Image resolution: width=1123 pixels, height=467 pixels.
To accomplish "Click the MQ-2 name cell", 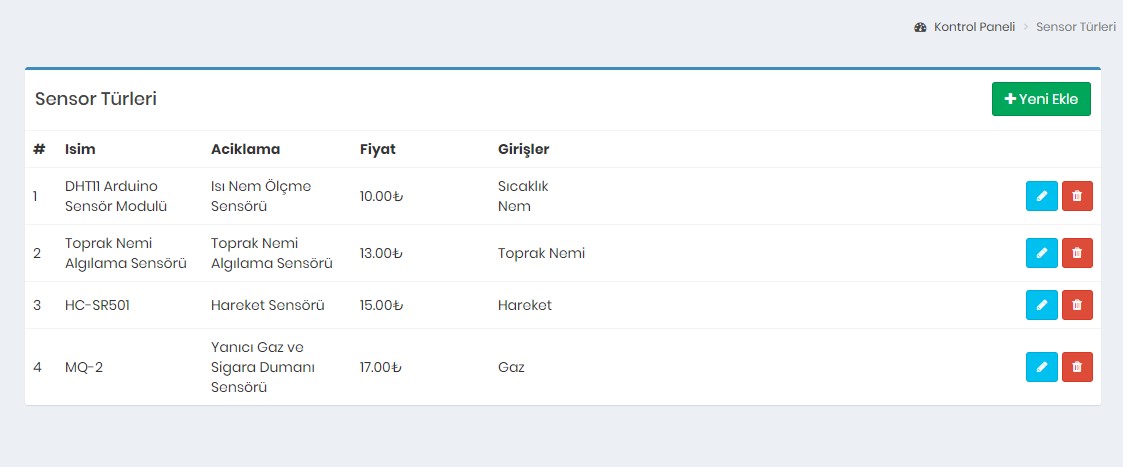I will 84,367.
